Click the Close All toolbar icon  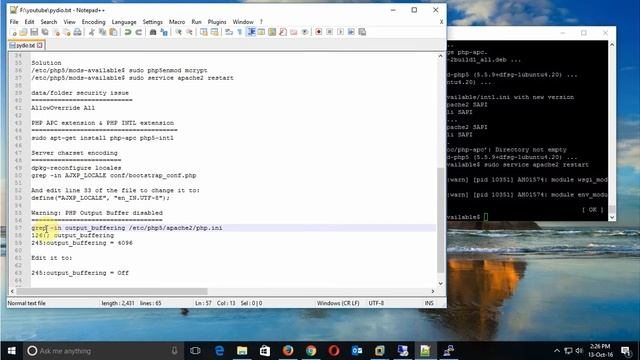click(67, 32)
